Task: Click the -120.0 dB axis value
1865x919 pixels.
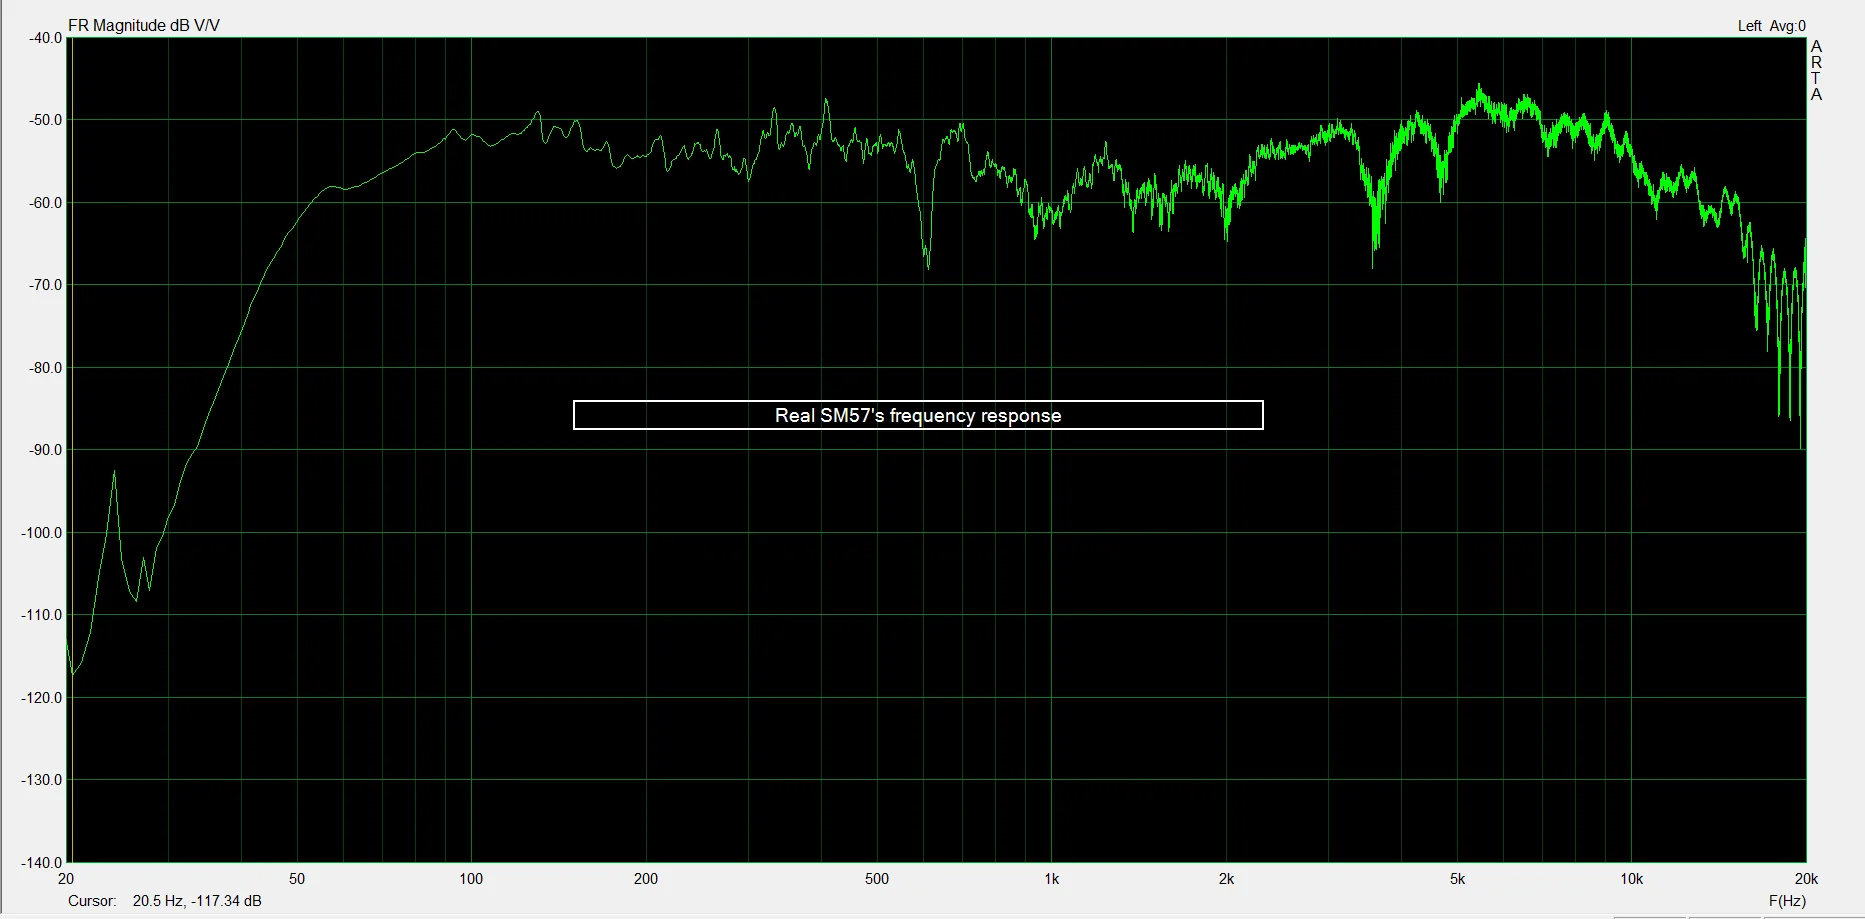Action: coord(41,698)
